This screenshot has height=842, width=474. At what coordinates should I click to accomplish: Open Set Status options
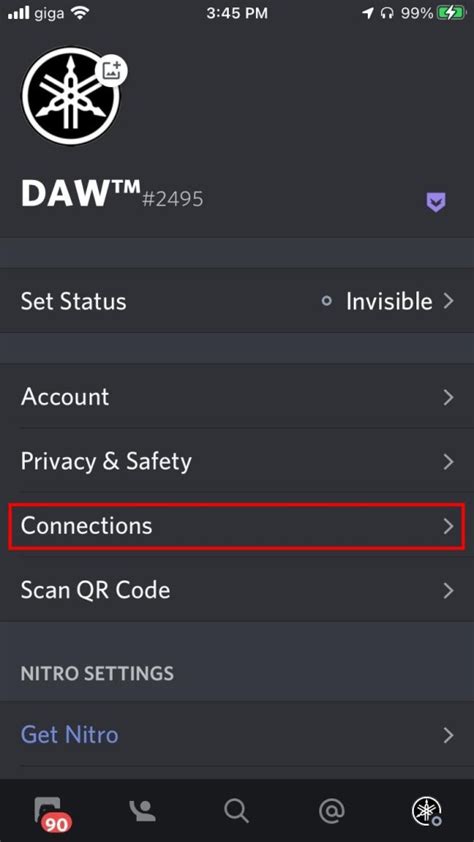pyautogui.click(x=237, y=301)
